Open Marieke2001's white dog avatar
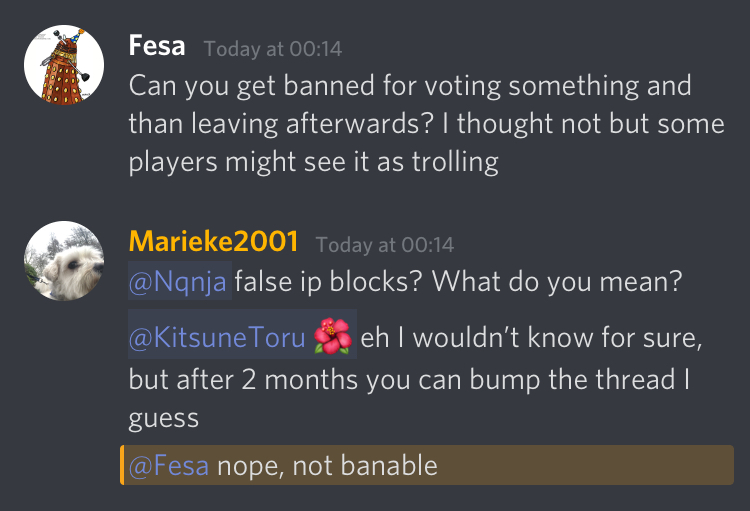The height and width of the screenshot is (511, 750). tap(64, 261)
